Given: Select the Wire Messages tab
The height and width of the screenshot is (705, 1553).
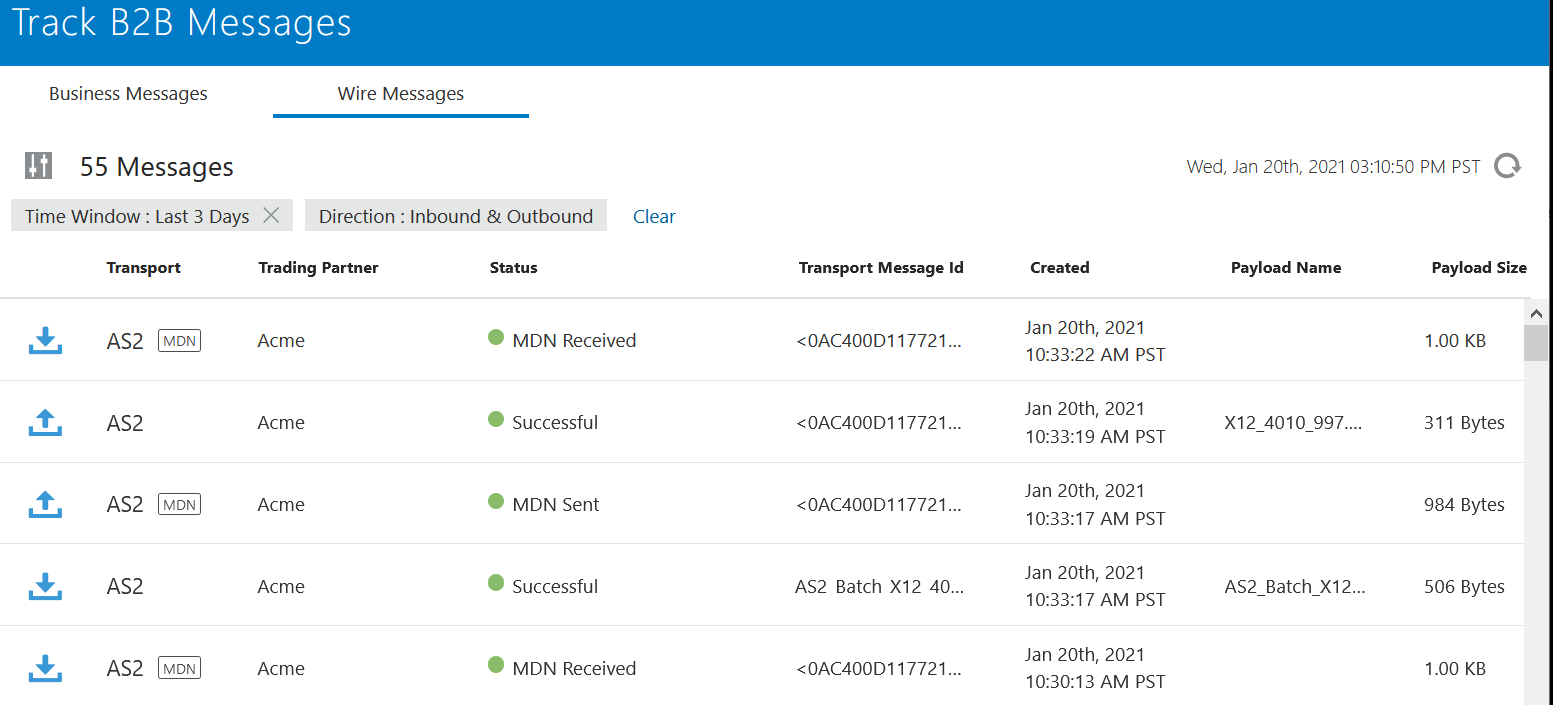Looking at the screenshot, I should tap(401, 94).
